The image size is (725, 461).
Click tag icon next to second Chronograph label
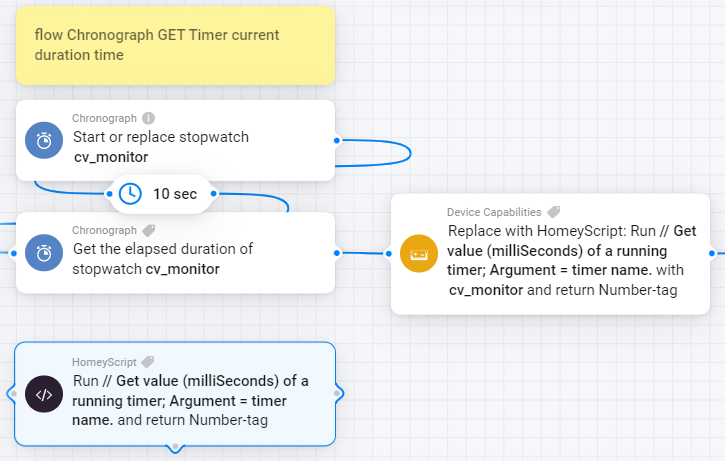coord(149,230)
